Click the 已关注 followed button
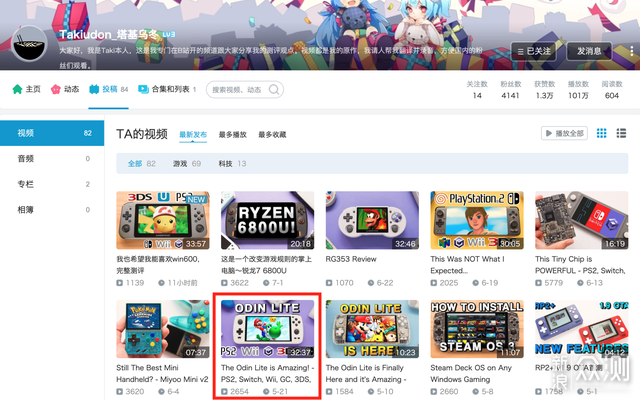640x400 pixels. (533, 51)
